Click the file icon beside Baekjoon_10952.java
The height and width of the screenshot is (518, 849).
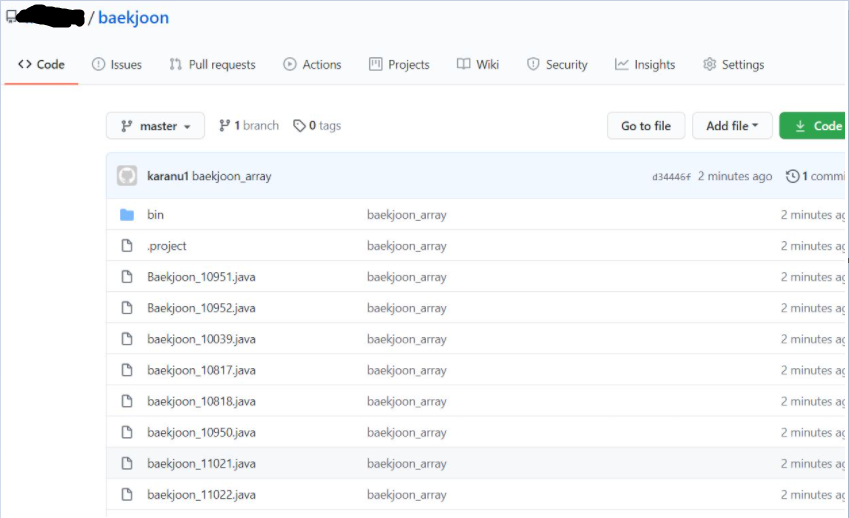pos(127,308)
